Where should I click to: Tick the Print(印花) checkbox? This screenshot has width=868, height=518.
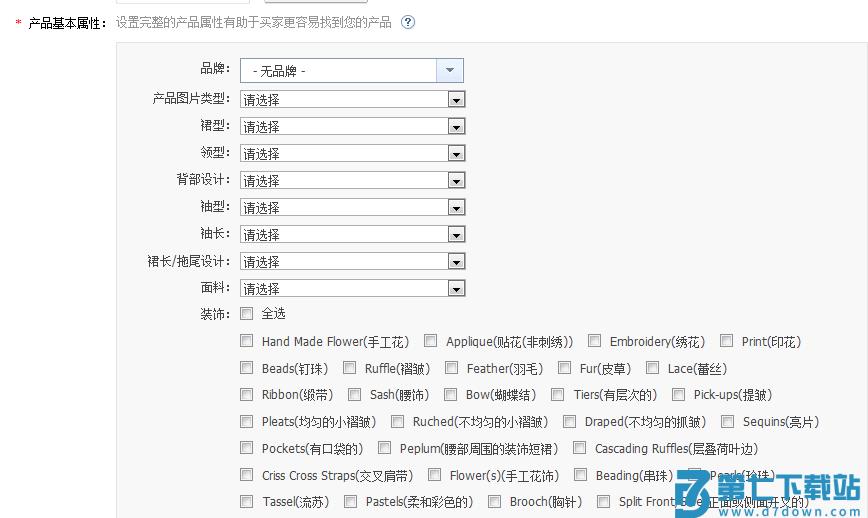(727, 341)
